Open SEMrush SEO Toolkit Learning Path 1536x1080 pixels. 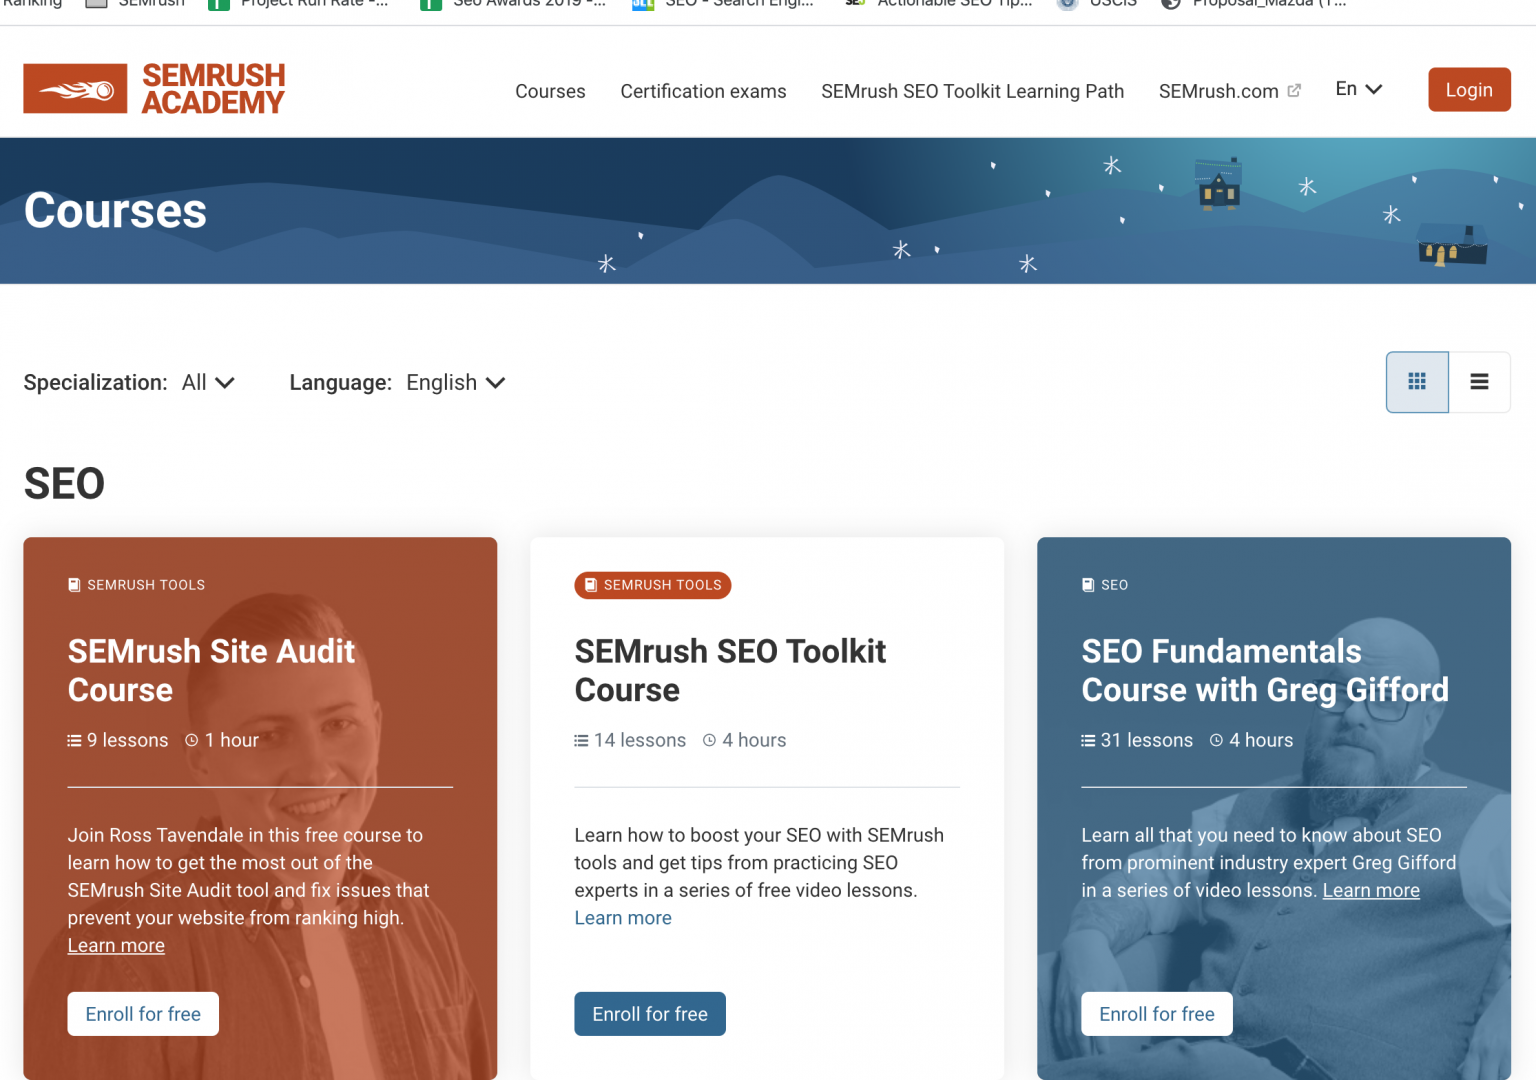click(x=972, y=91)
